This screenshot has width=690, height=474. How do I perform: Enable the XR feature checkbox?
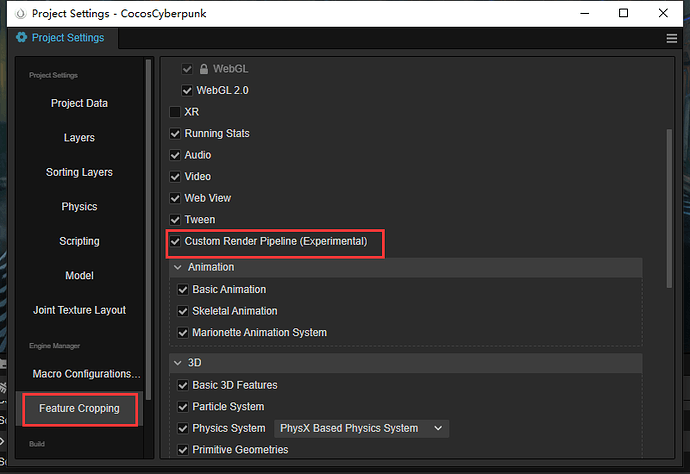176,112
